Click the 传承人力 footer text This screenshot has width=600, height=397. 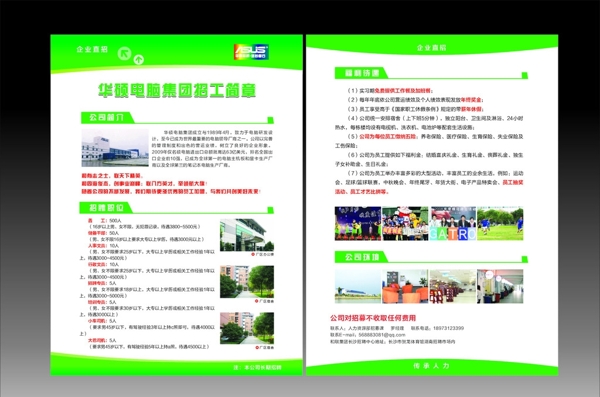[431, 366]
